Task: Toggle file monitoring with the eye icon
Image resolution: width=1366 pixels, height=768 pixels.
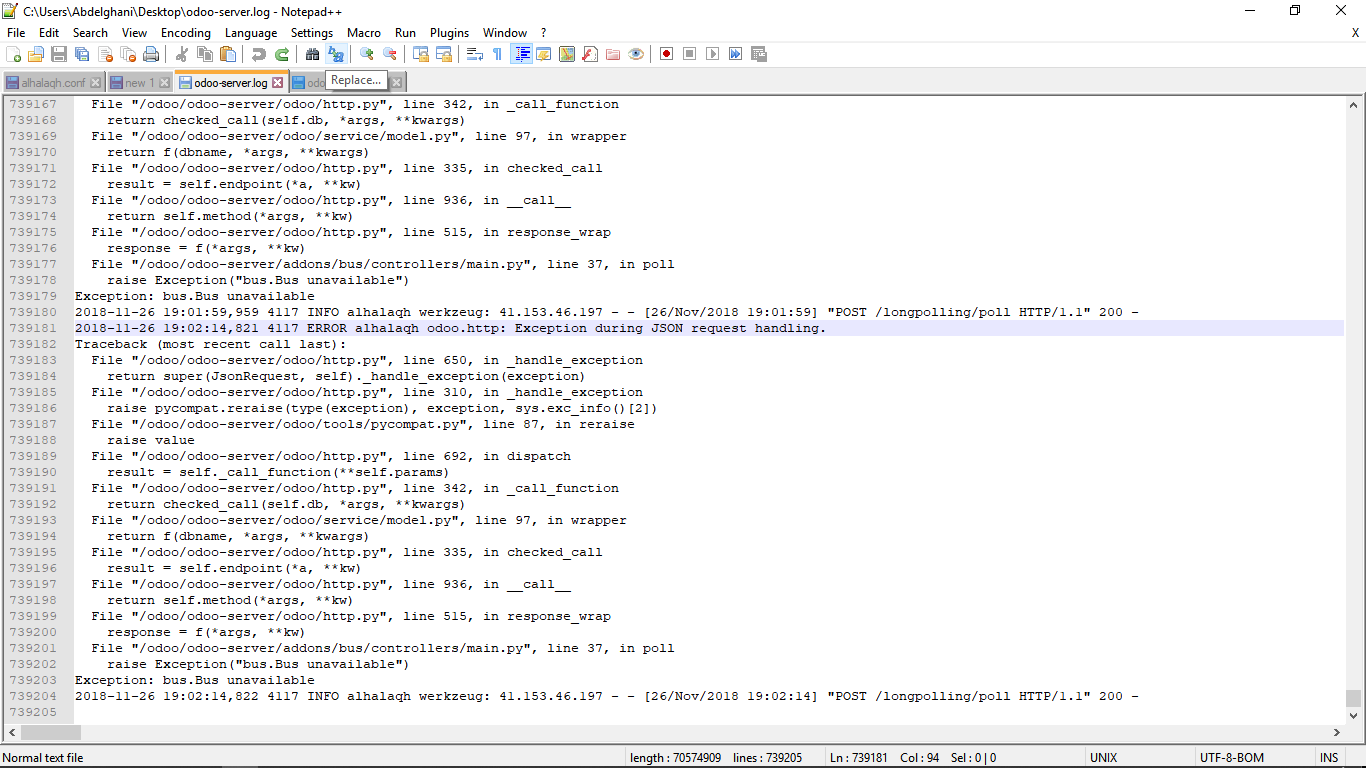Action: pos(635,54)
